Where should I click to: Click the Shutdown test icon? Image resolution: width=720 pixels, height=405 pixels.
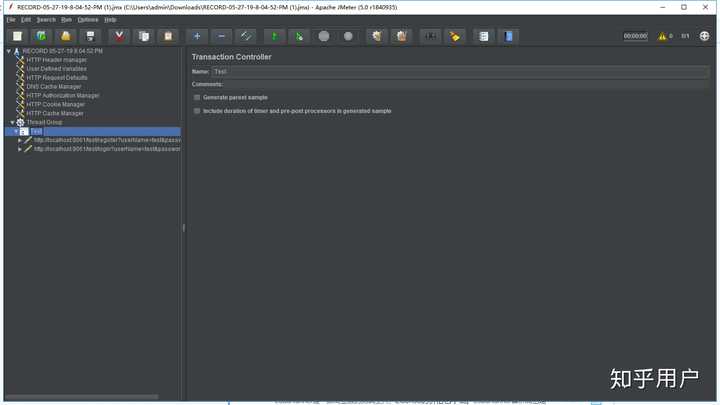[x=348, y=36]
